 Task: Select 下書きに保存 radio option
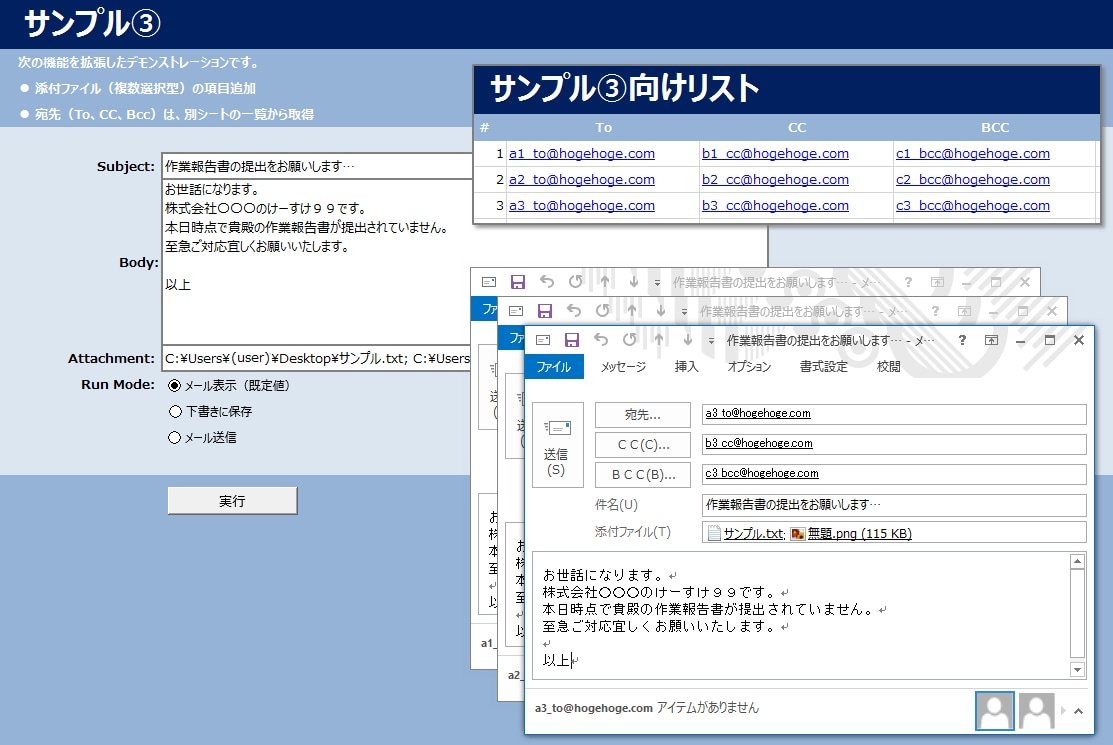pyautogui.click(x=175, y=412)
